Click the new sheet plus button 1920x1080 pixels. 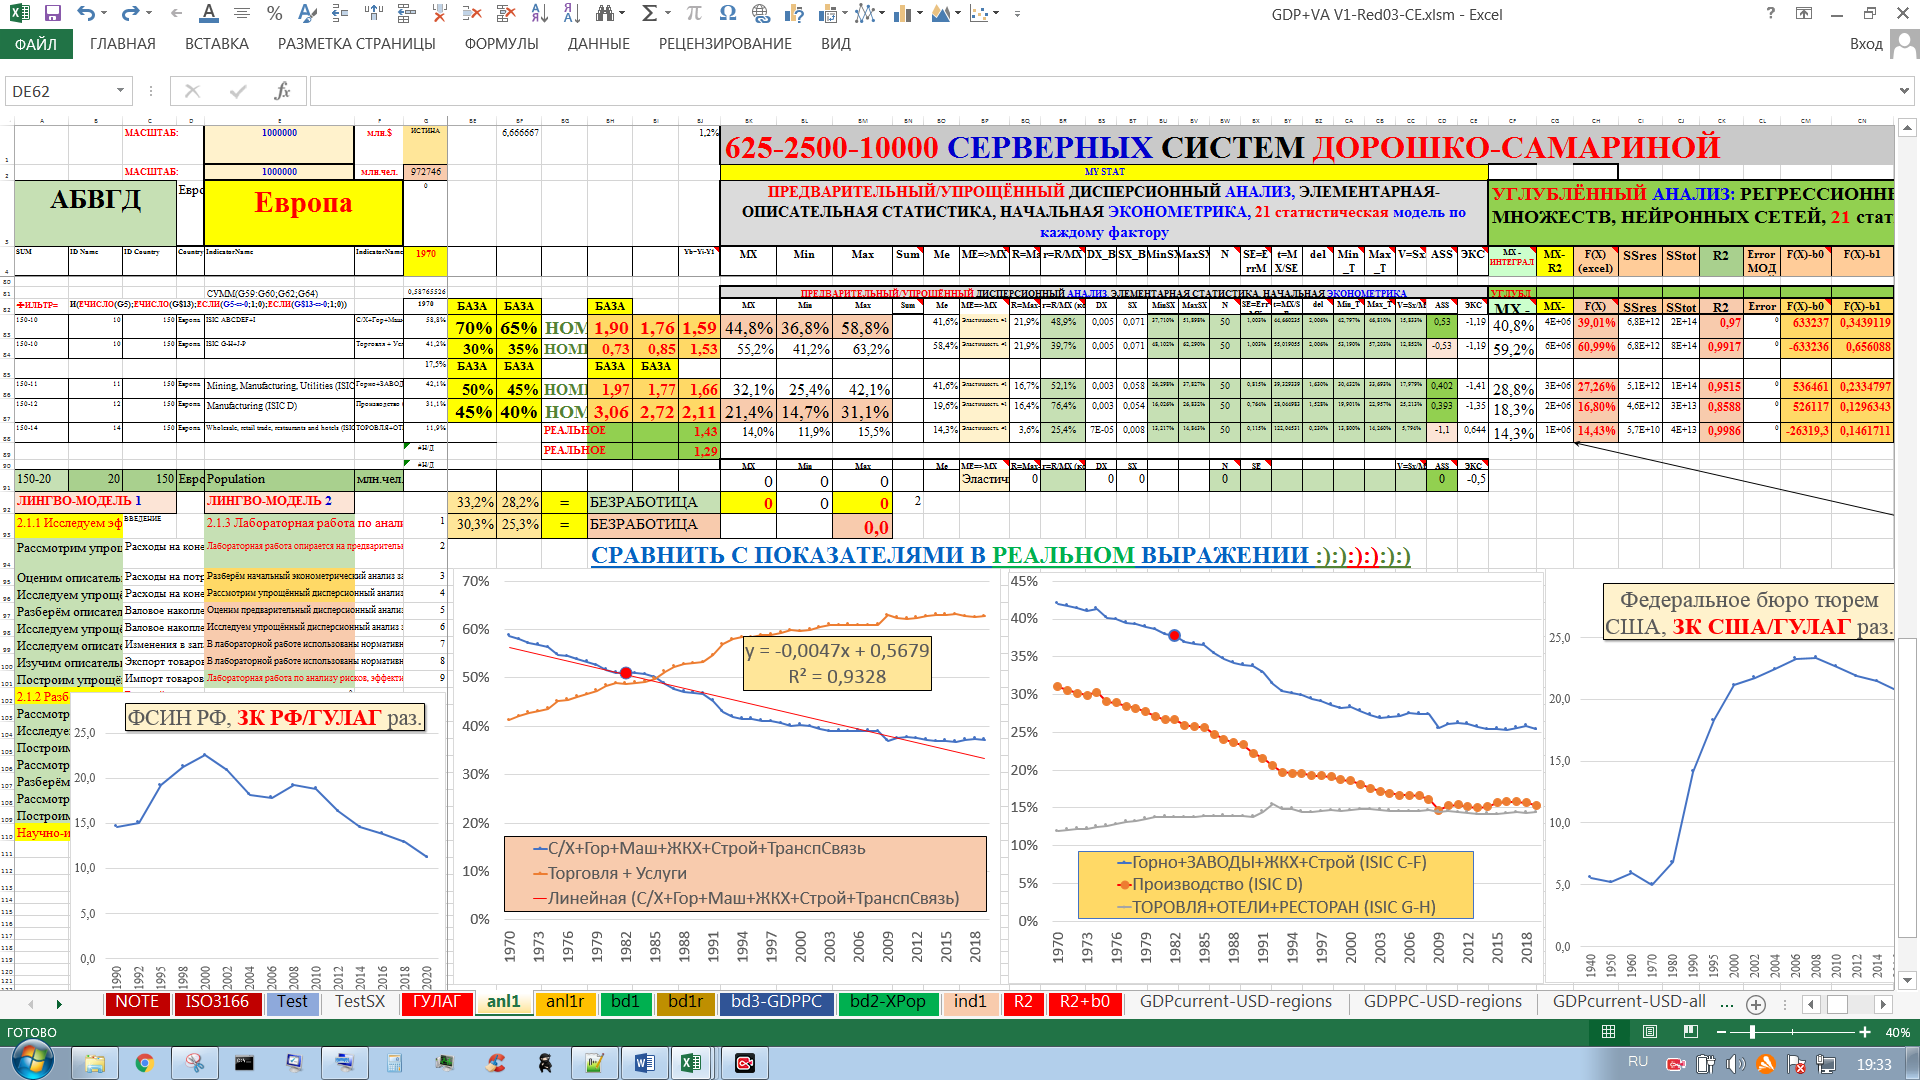1755,1004
